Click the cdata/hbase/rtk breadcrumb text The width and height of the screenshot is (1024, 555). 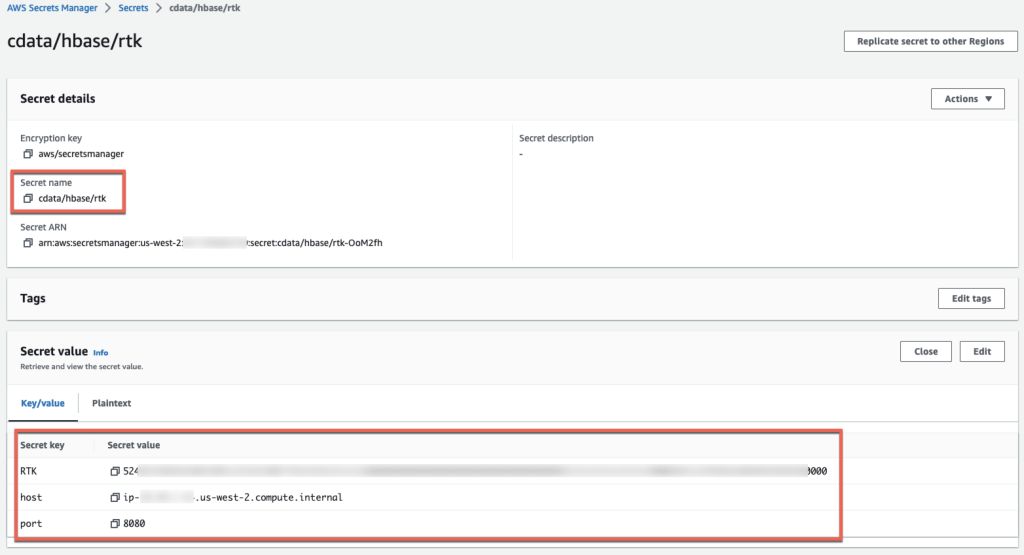coord(204,8)
